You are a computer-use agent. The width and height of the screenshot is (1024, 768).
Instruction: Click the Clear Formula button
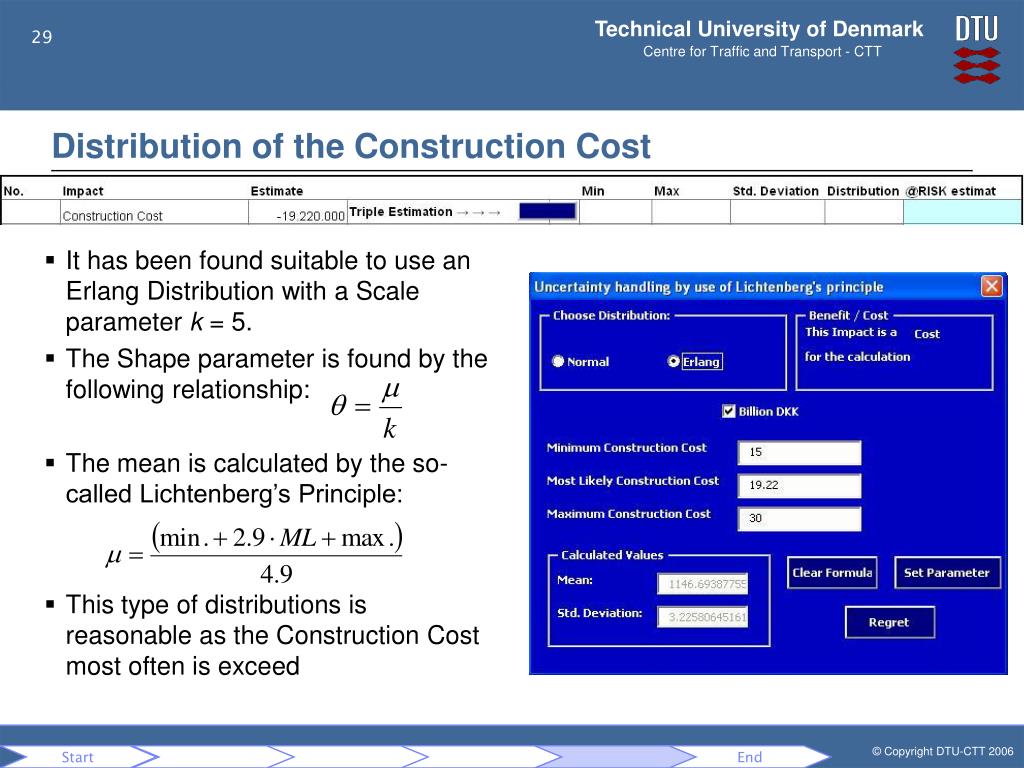[x=832, y=573]
